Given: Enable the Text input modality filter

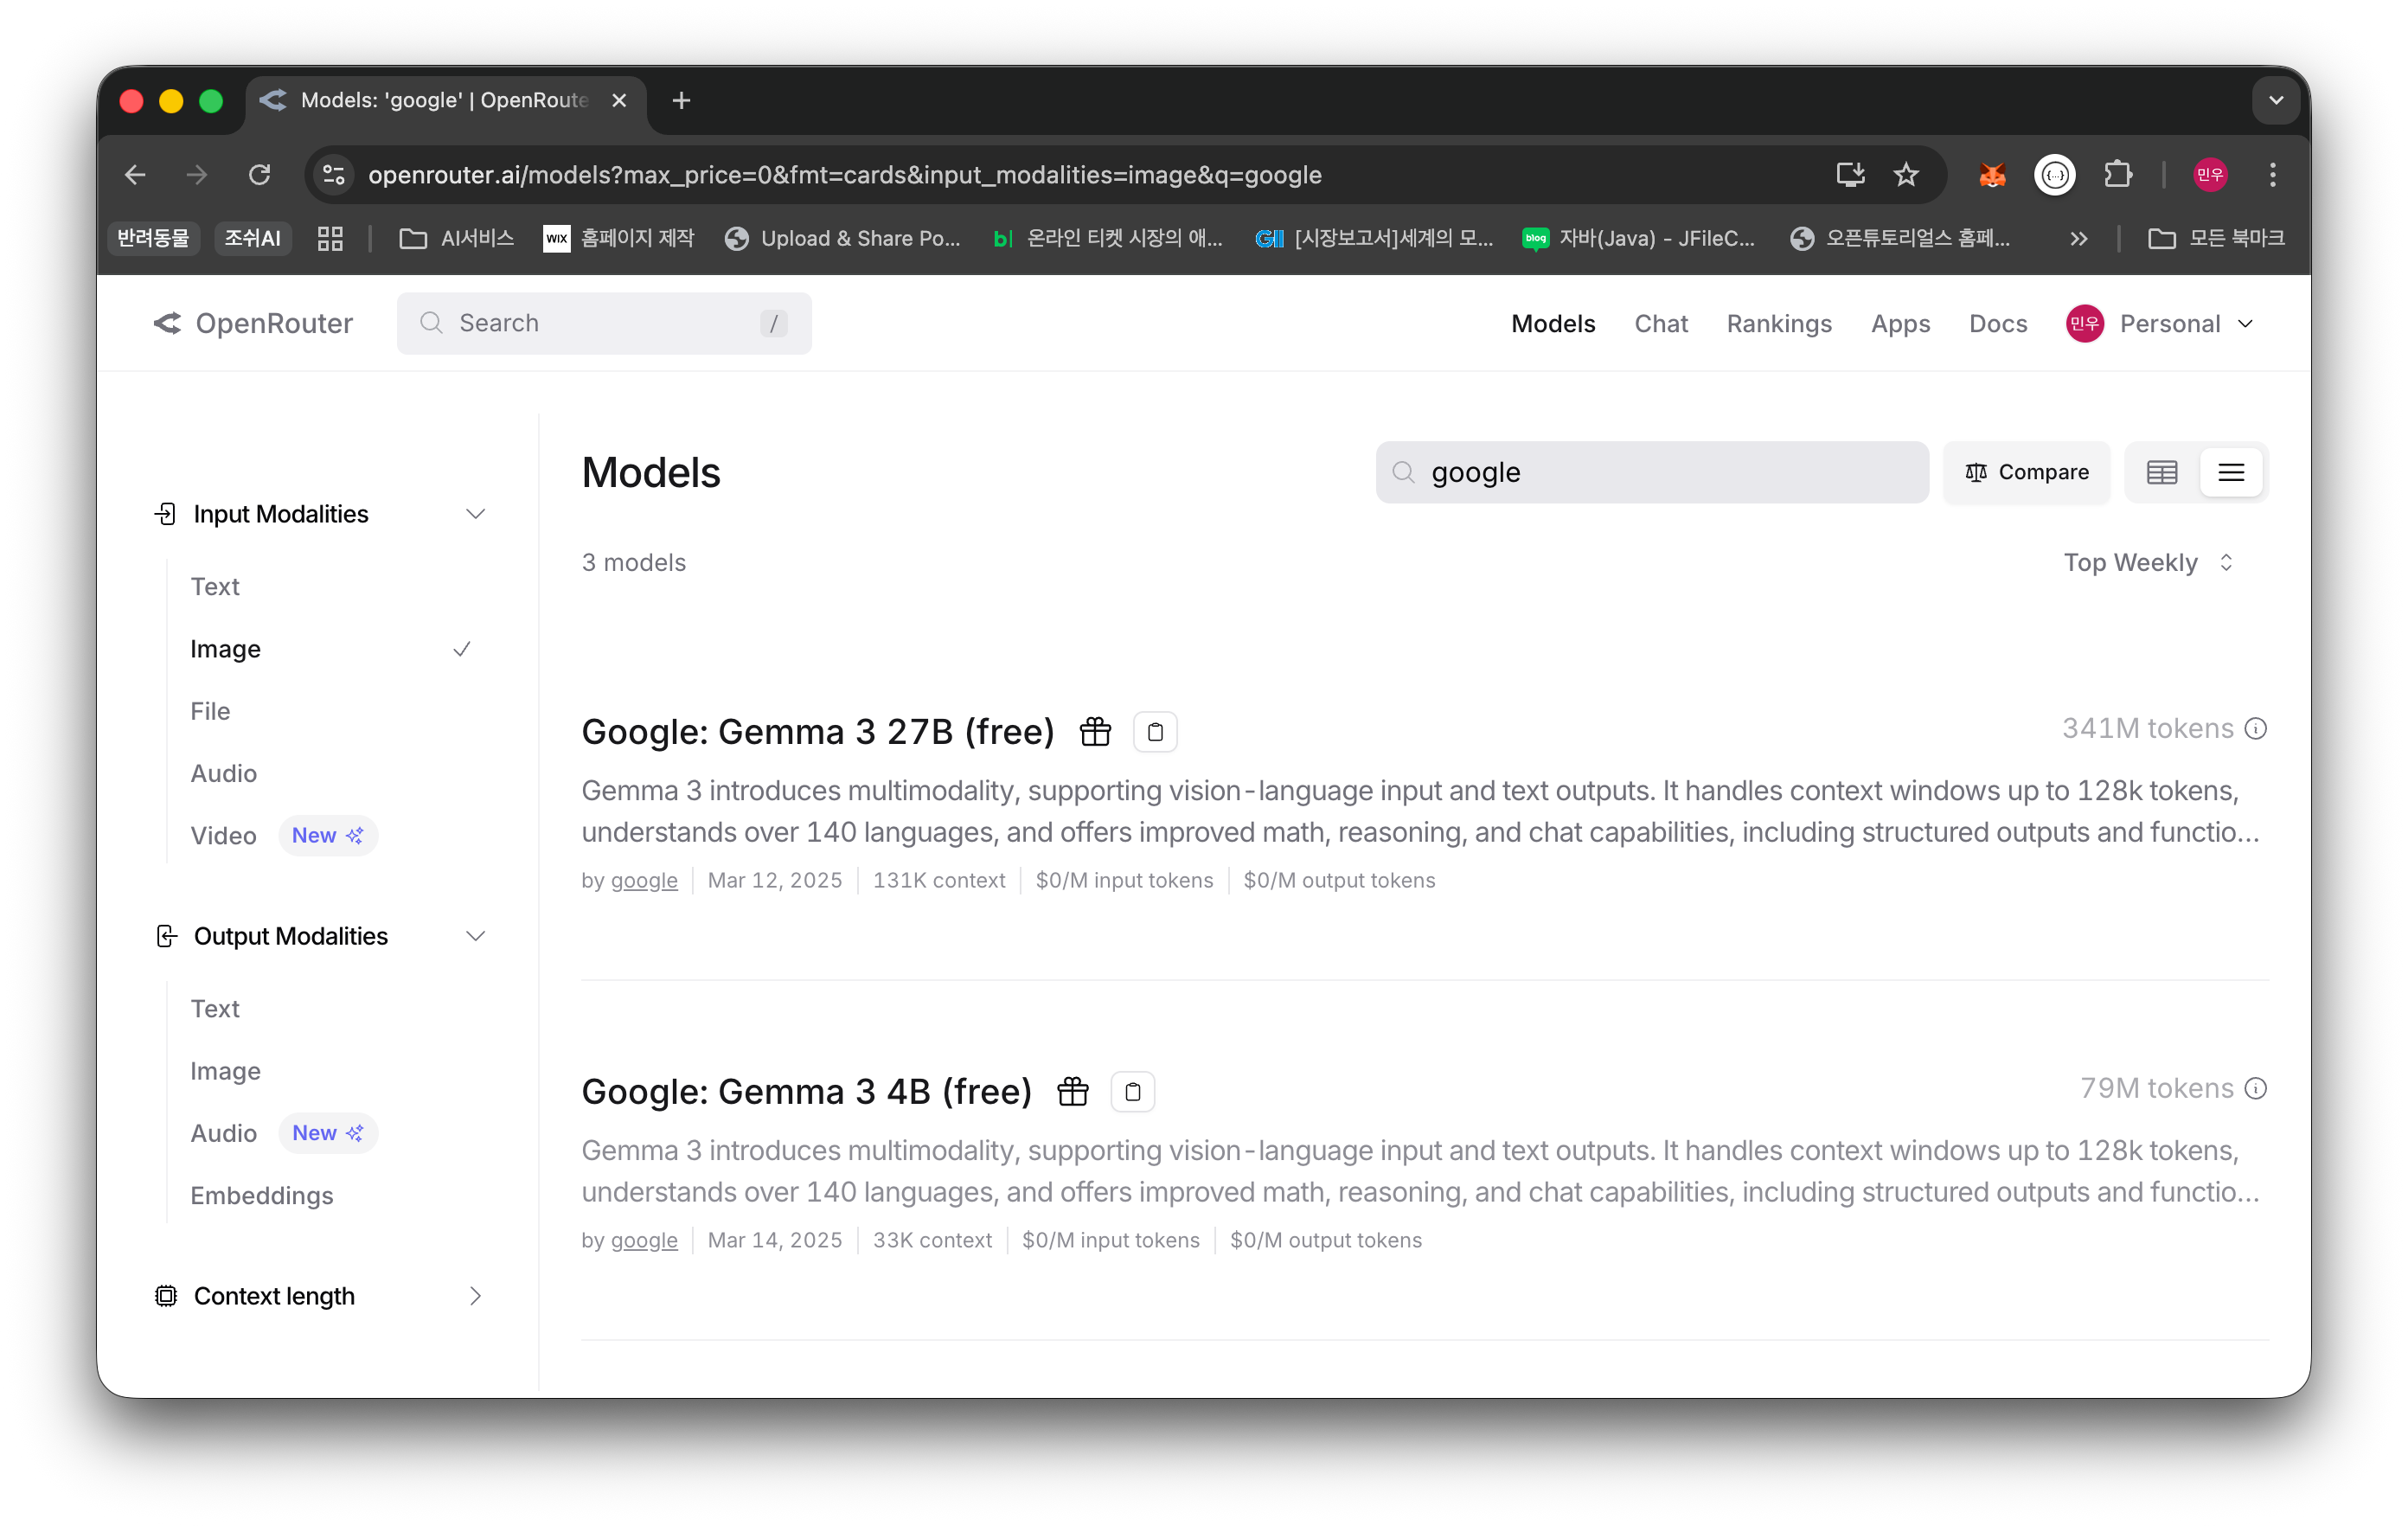Looking at the screenshot, I should (215, 586).
